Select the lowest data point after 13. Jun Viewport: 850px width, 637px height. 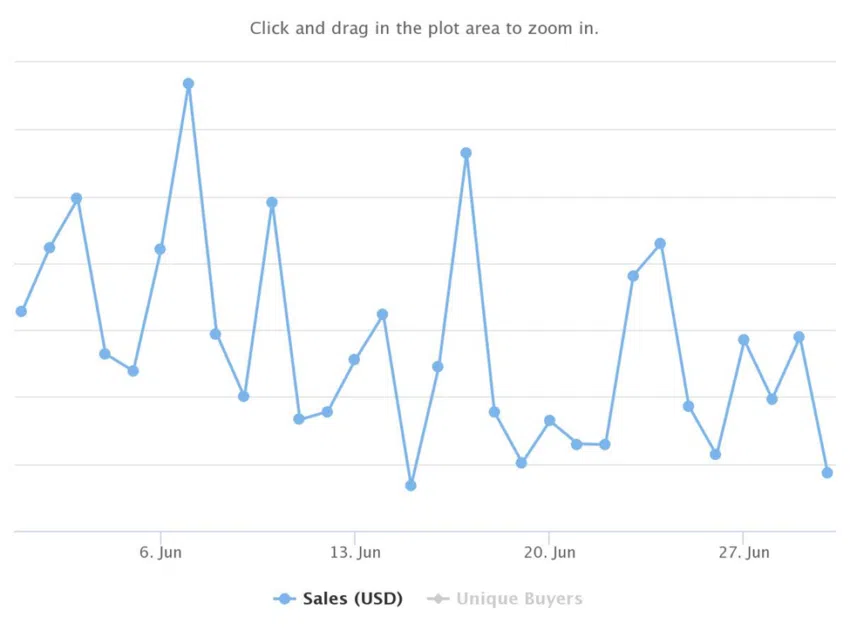[x=410, y=485]
